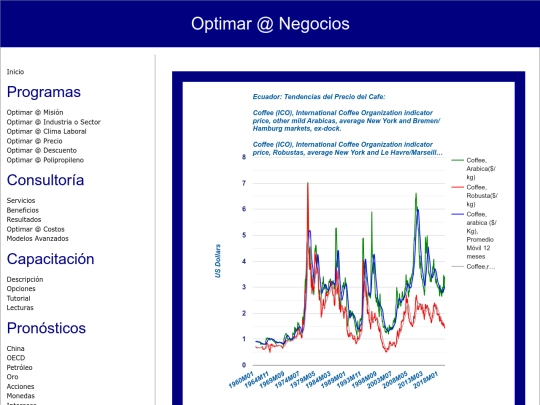Open the Servicios link
Image resolution: width=540 pixels, height=405 pixels.
point(21,200)
